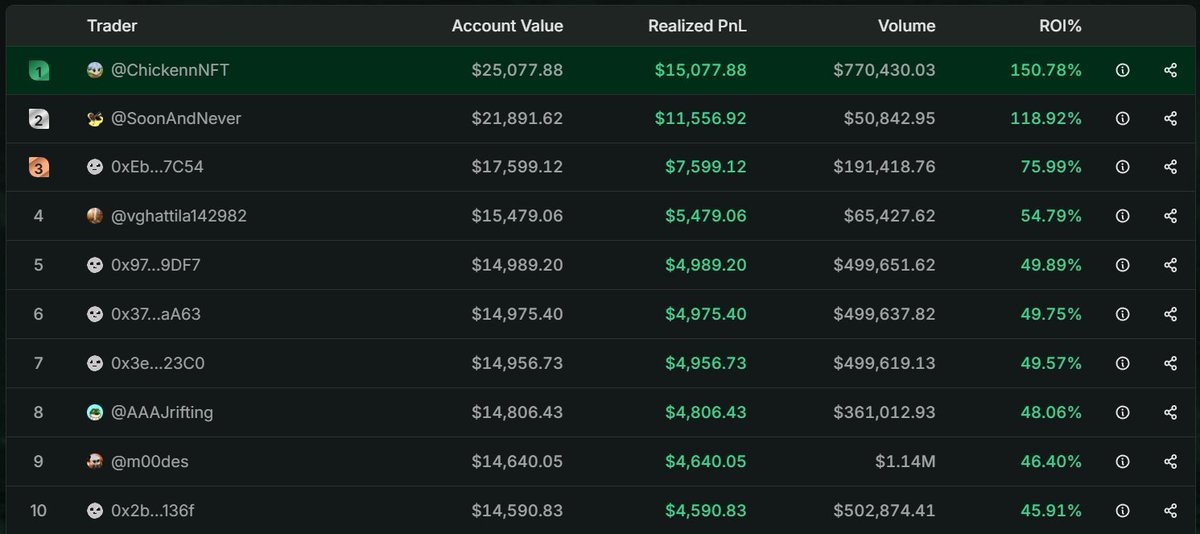Viewport: 1200px width, 534px height.
Task: Share the @SoonAndNever row
Action: (1170, 119)
